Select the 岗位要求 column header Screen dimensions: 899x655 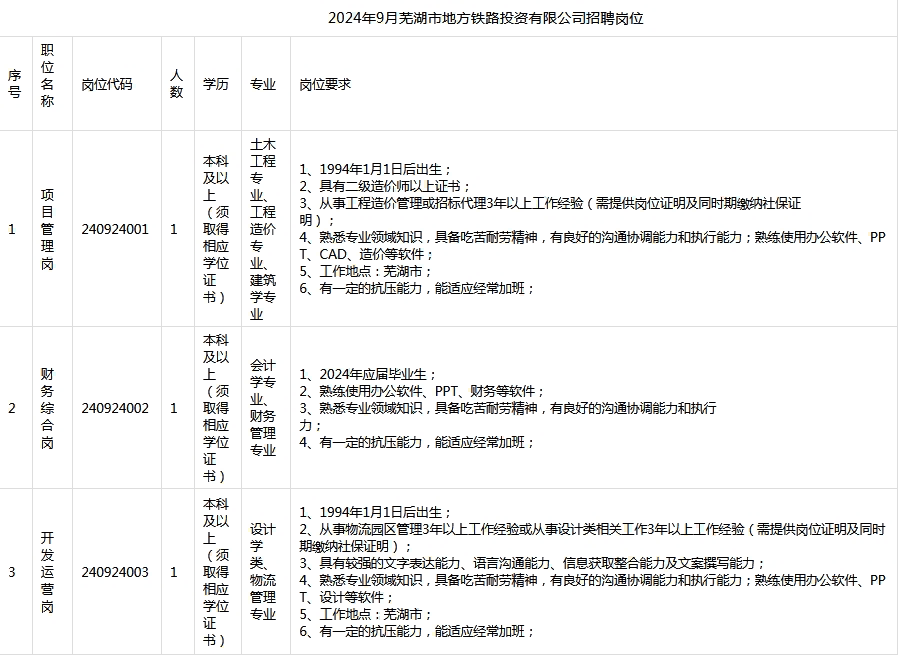[x=326, y=85]
